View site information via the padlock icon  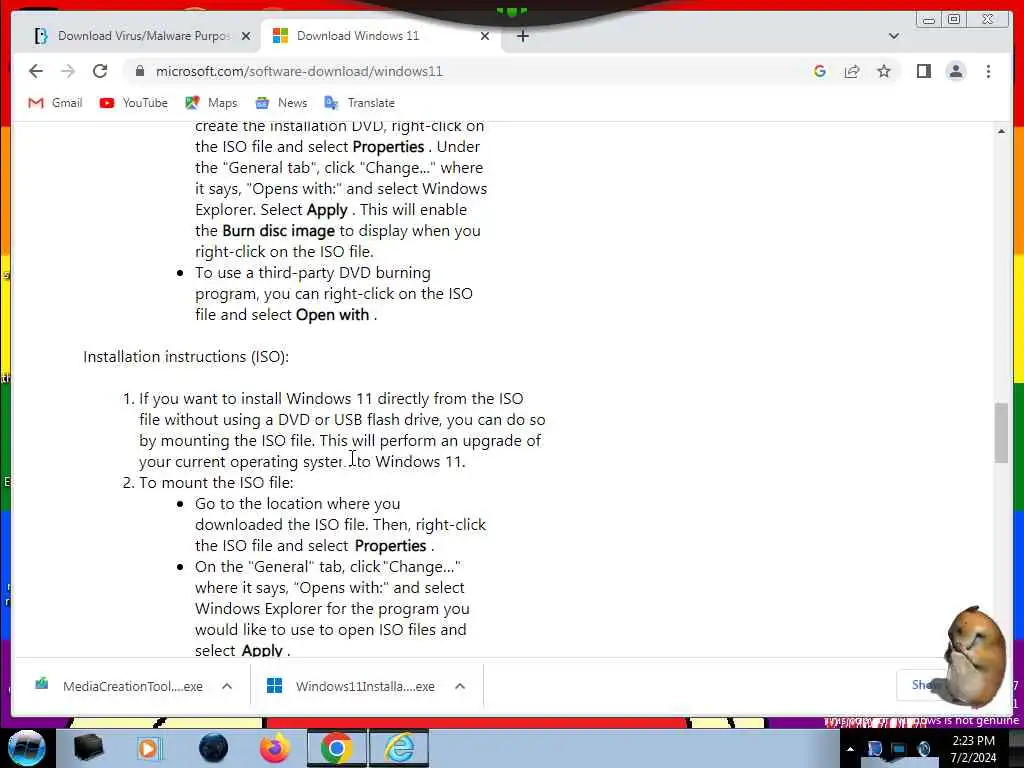pyautogui.click(x=139, y=71)
